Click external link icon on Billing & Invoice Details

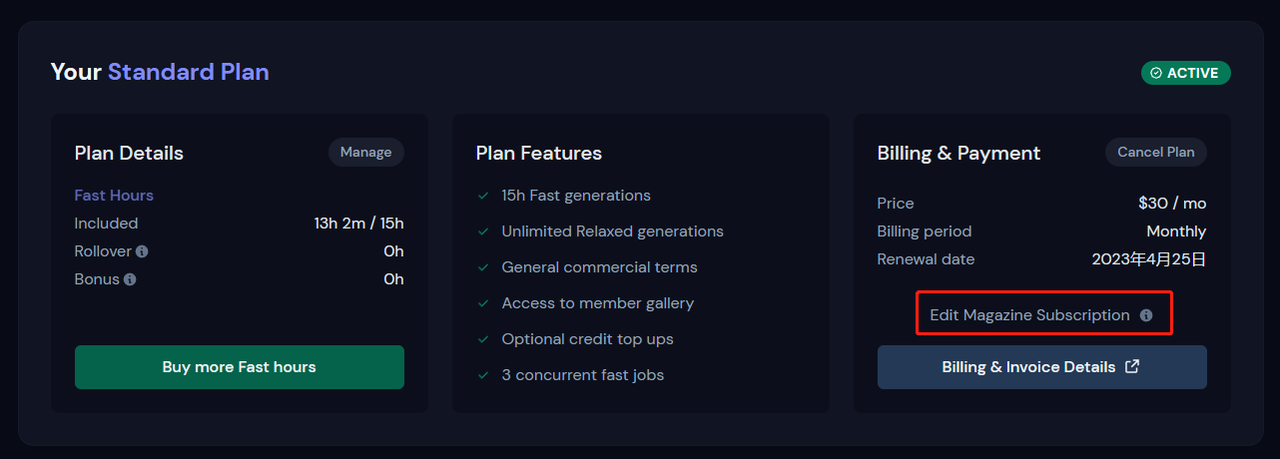point(1132,367)
